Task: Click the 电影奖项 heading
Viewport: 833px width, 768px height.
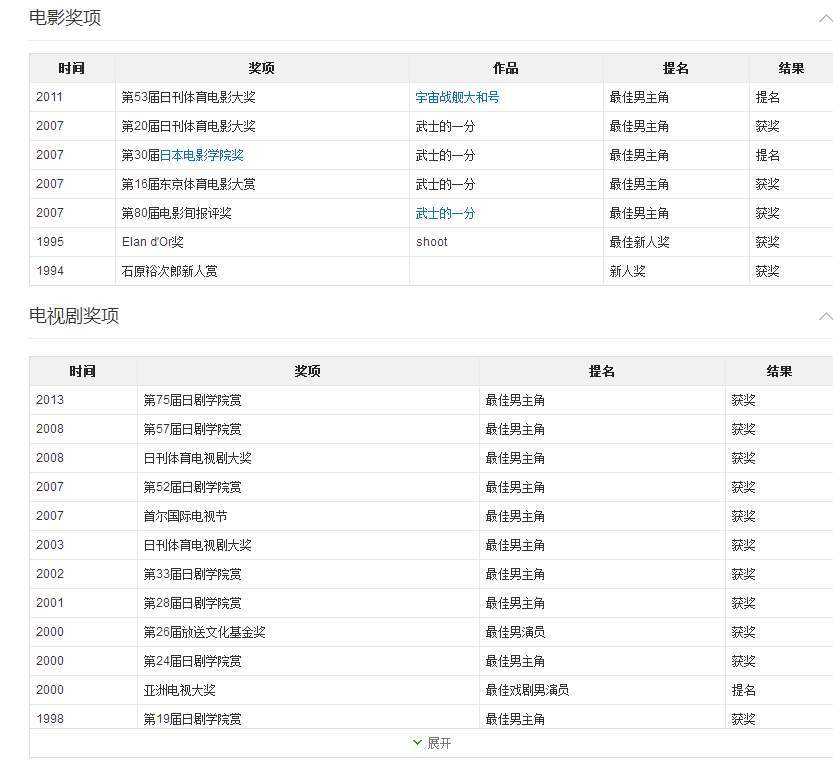Action: [x=65, y=18]
